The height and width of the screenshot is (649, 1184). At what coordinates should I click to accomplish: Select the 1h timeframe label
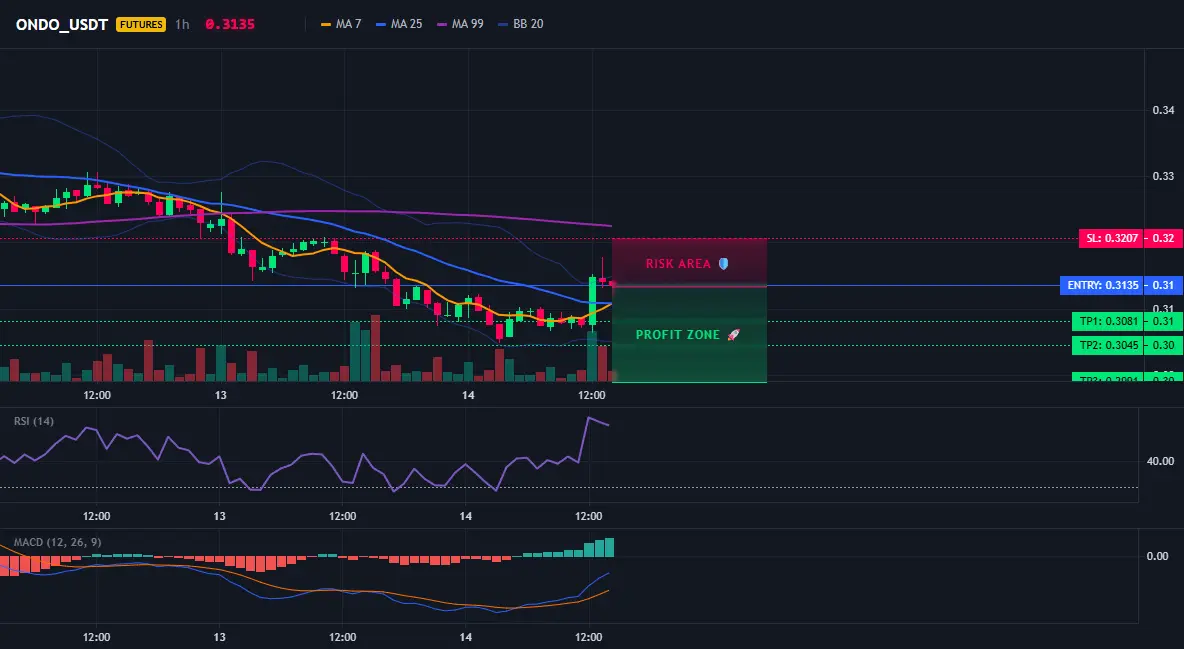[182, 24]
